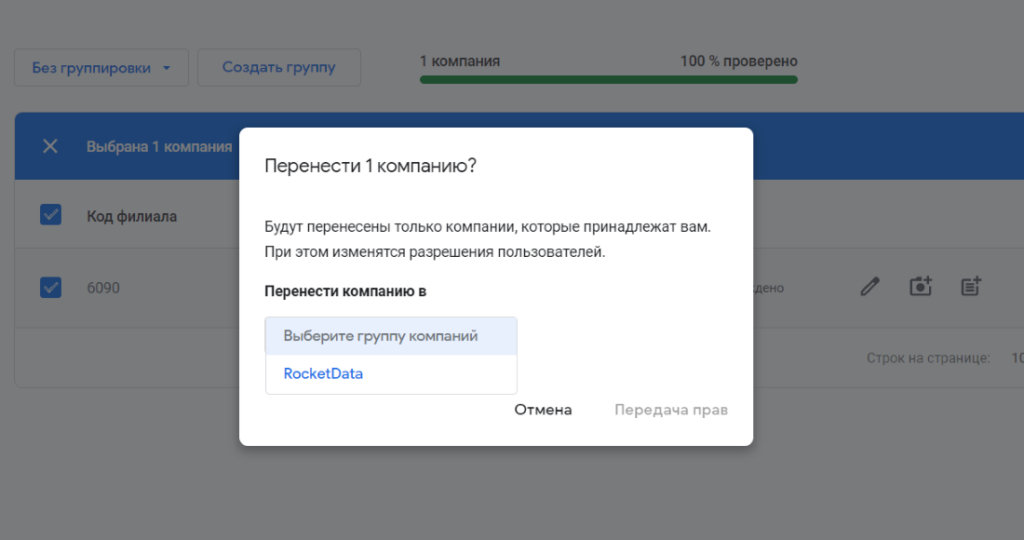Click the Создать группу button
Viewport: 1024px width, 540px height.
point(278,68)
